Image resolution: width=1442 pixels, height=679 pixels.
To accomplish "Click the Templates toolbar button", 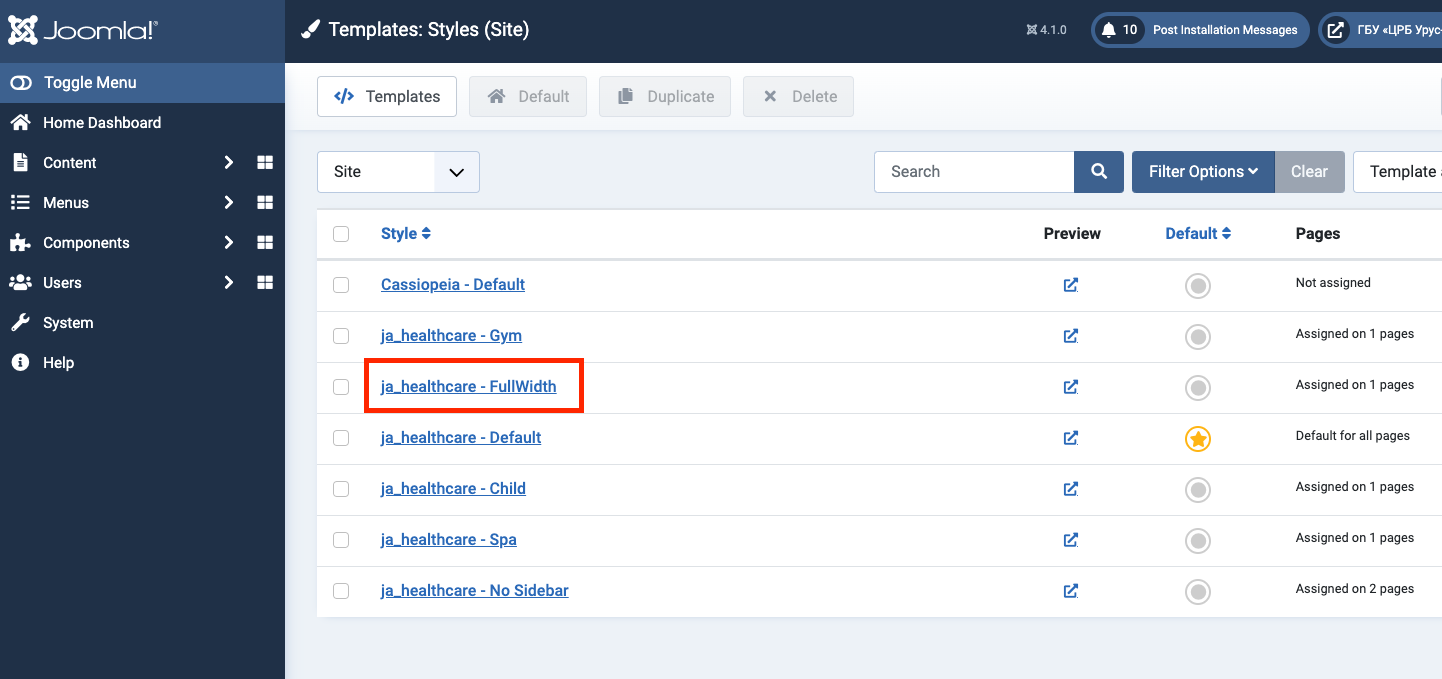I will click(387, 97).
